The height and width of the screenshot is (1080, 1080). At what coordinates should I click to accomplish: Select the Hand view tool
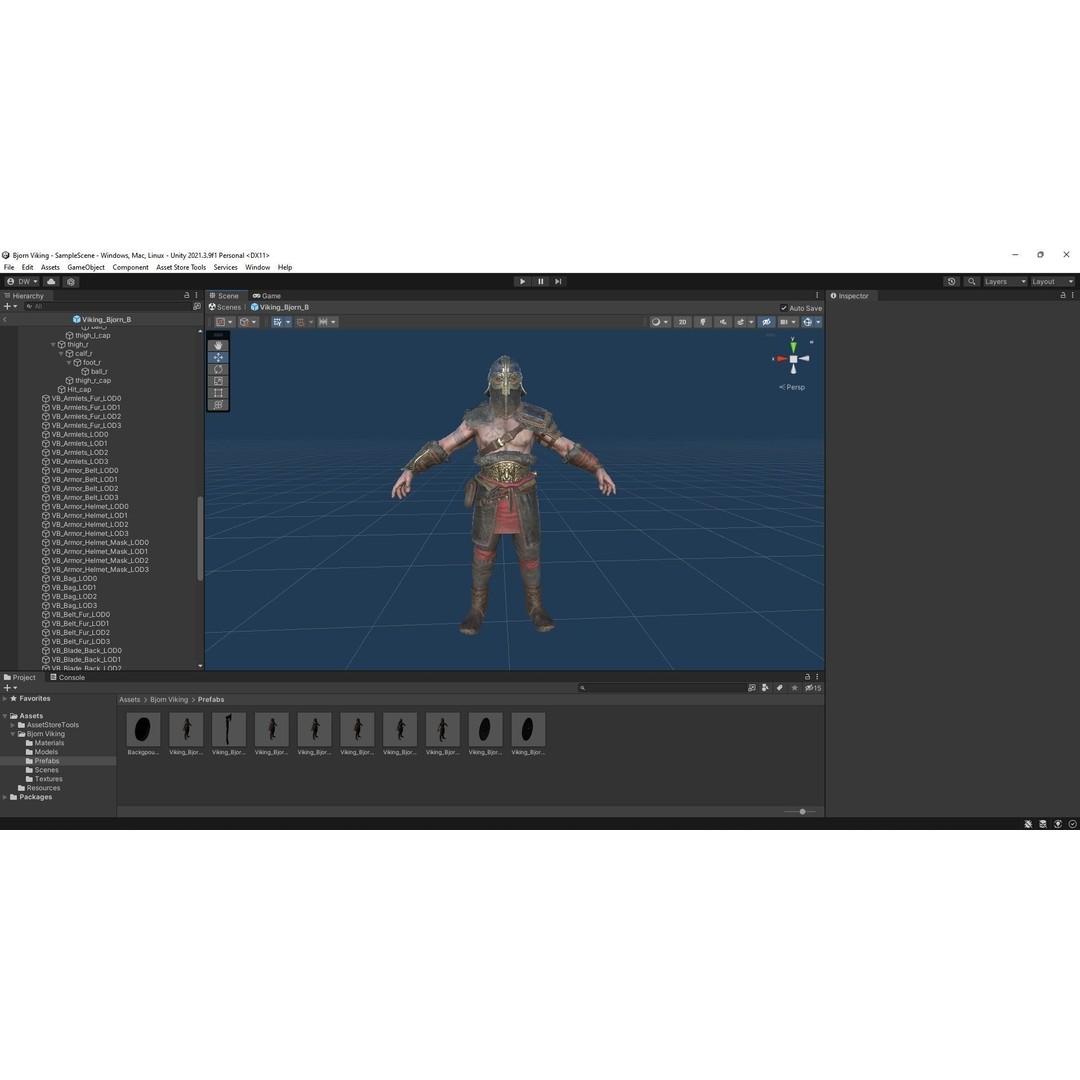coord(218,345)
